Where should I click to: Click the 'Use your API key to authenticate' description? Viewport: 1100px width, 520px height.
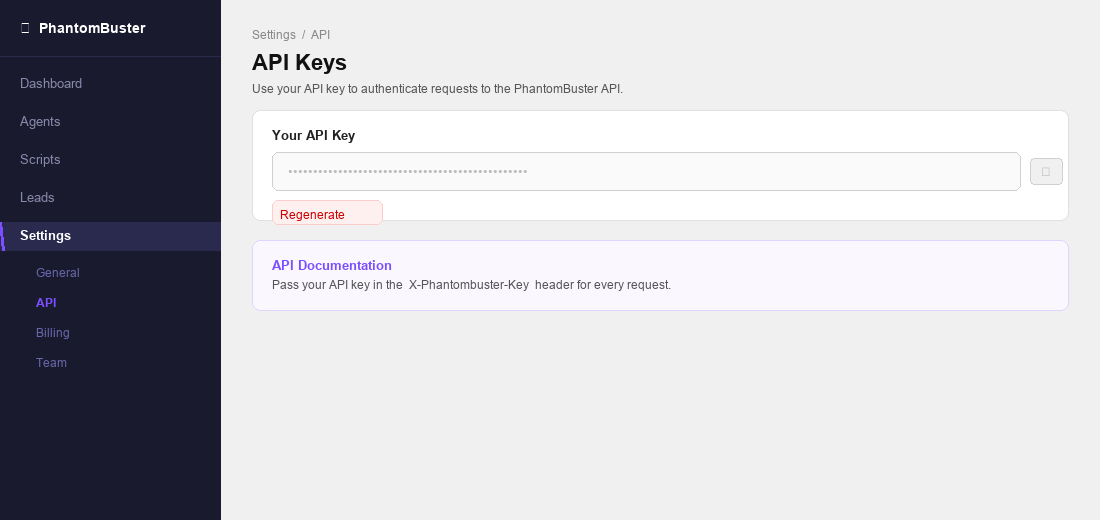click(437, 89)
